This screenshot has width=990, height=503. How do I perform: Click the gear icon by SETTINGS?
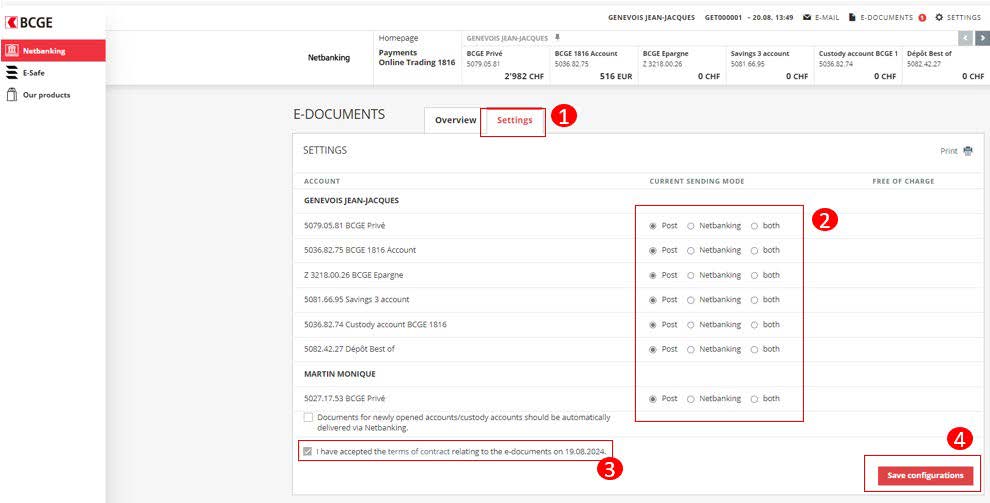939,18
